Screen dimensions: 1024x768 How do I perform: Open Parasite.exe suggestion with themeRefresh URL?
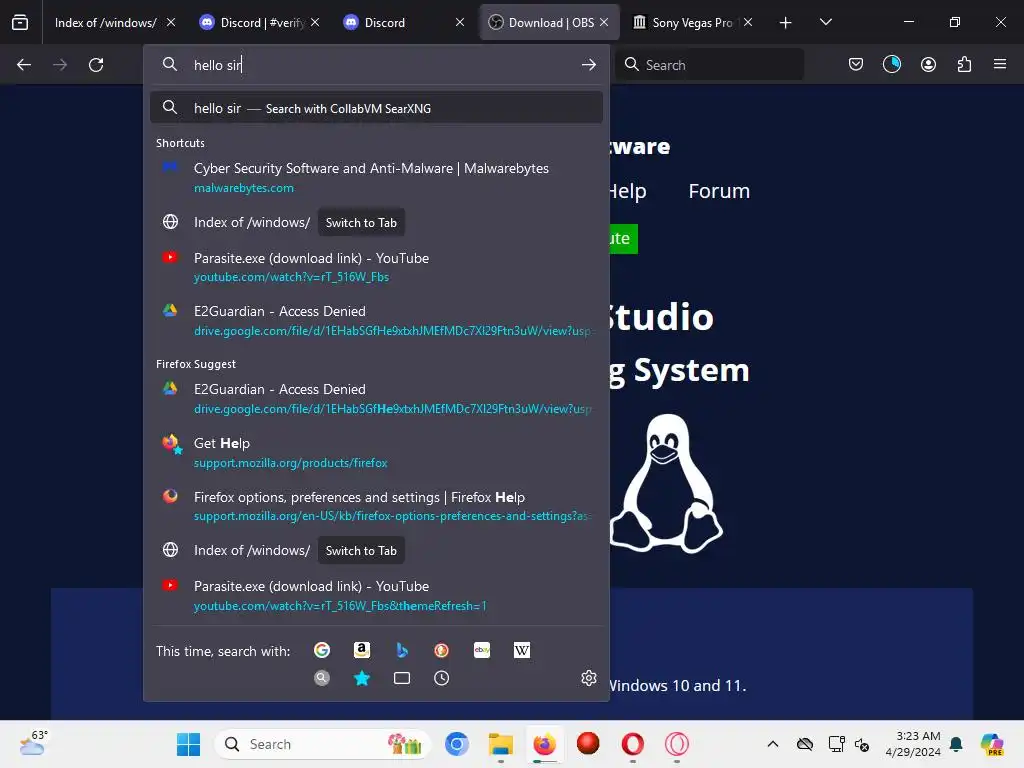(376, 595)
